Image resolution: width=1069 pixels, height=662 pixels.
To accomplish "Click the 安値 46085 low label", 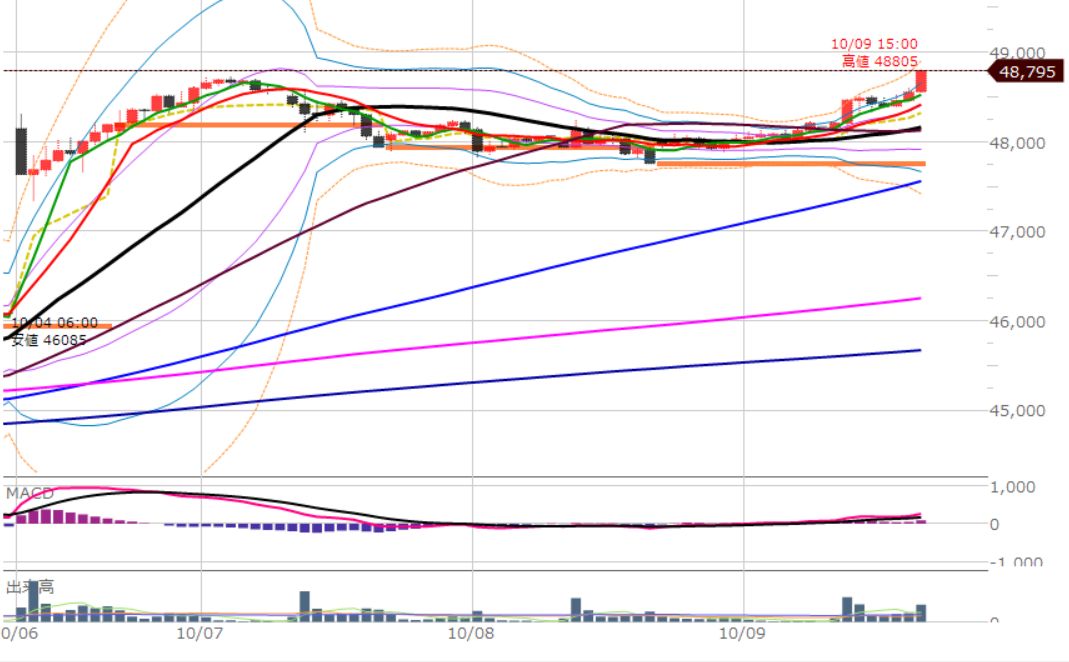I will pos(49,340).
